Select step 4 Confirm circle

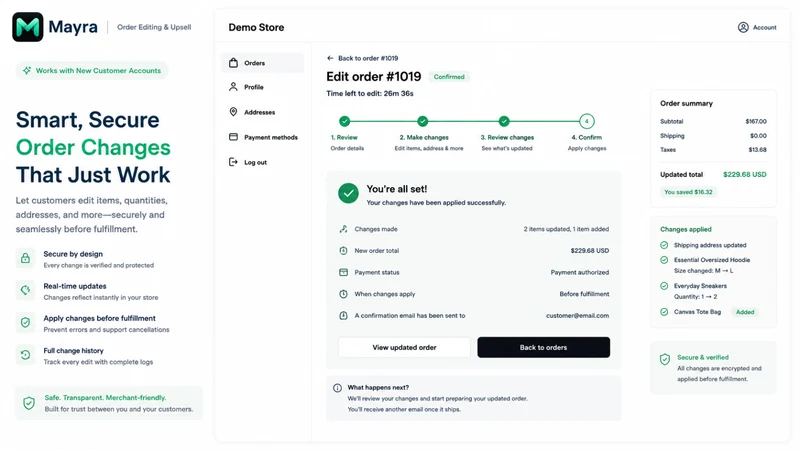(587, 121)
